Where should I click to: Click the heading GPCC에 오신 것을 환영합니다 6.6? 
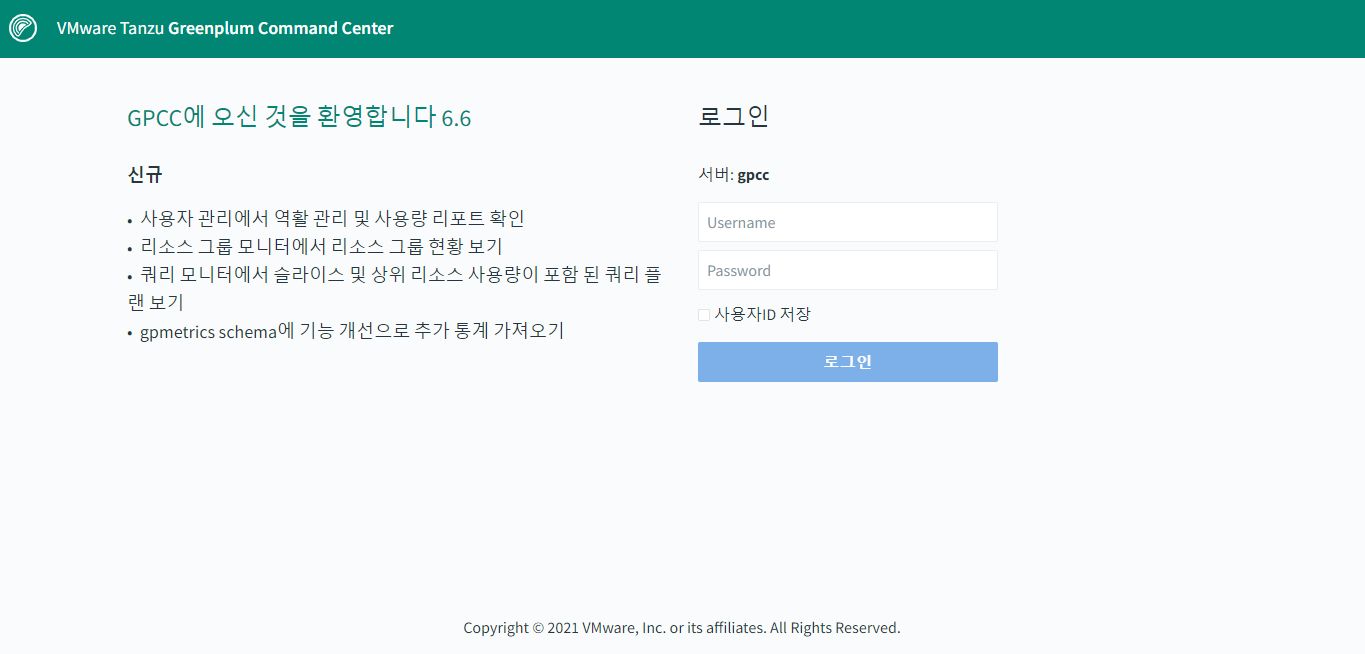(x=299, y=117)
